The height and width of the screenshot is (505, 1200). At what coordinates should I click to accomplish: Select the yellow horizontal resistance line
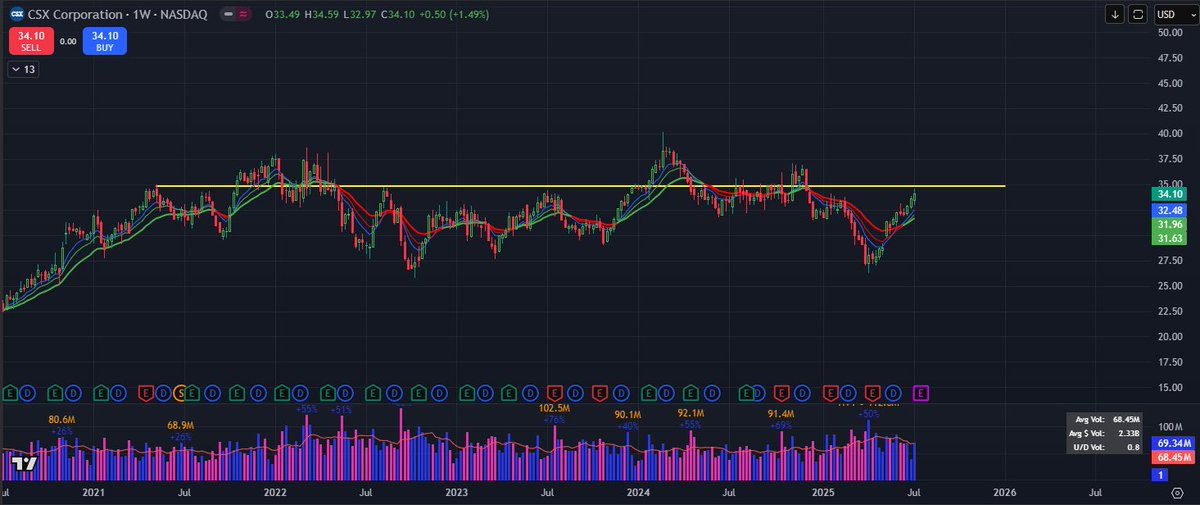(x=580, y=186)
